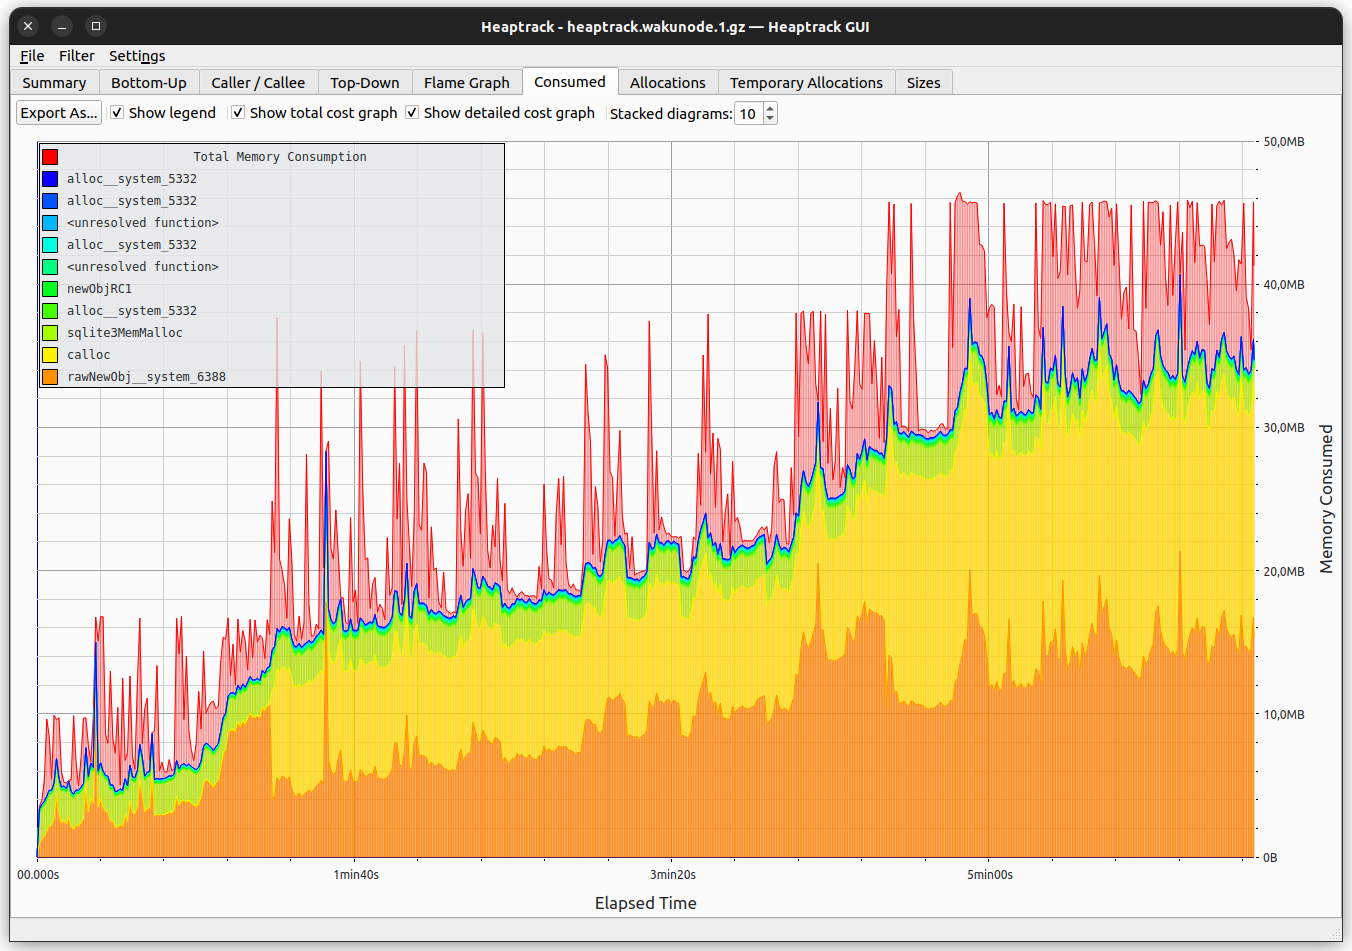The image size is (1352, 951).
Task: Uncheck Show legend
Action: pos(118,113)
